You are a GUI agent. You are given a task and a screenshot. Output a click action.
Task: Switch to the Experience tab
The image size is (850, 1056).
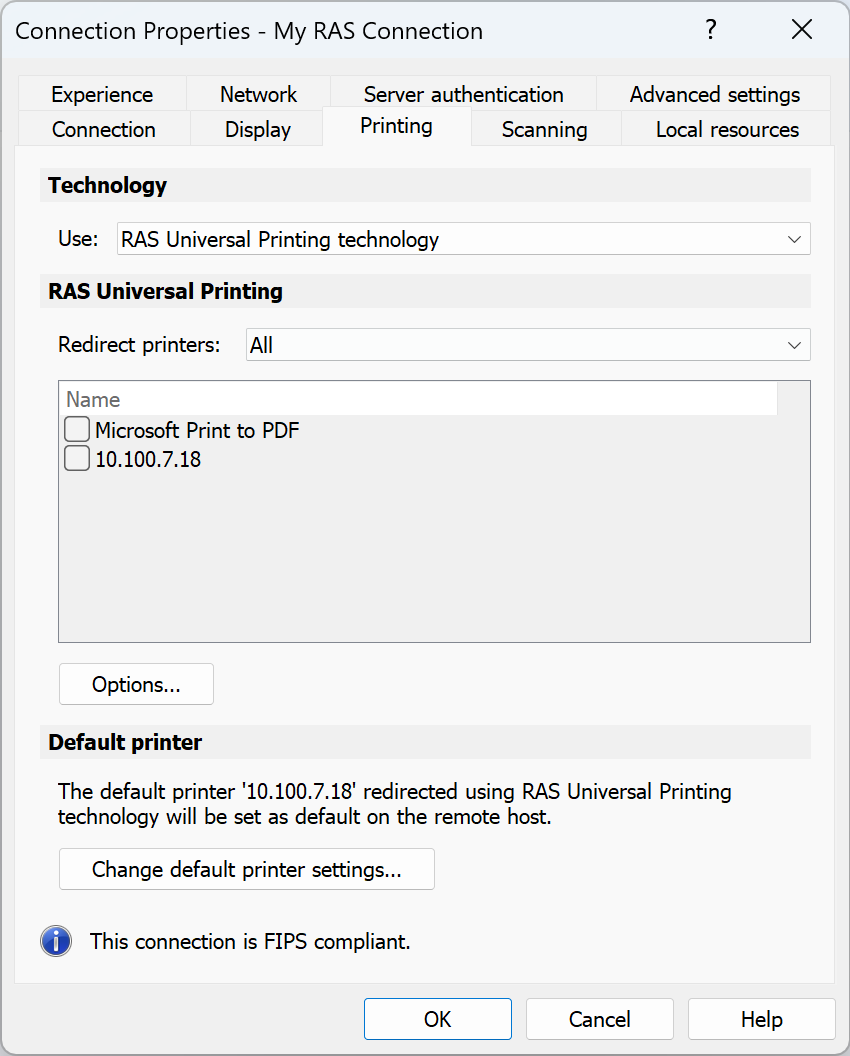click(102, 95)
